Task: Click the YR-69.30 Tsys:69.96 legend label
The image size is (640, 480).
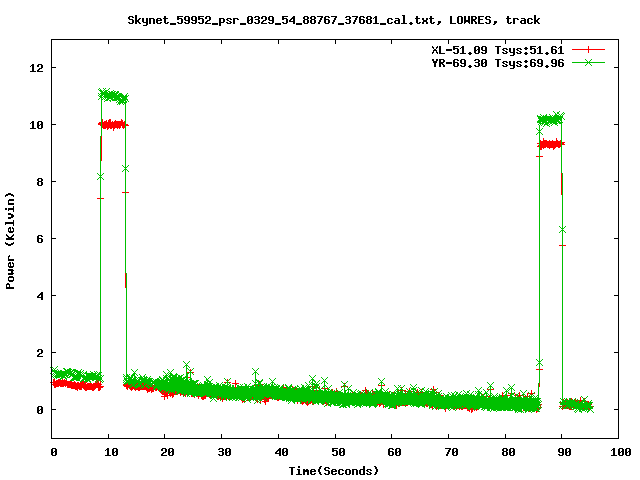Action: coord(498,63)
